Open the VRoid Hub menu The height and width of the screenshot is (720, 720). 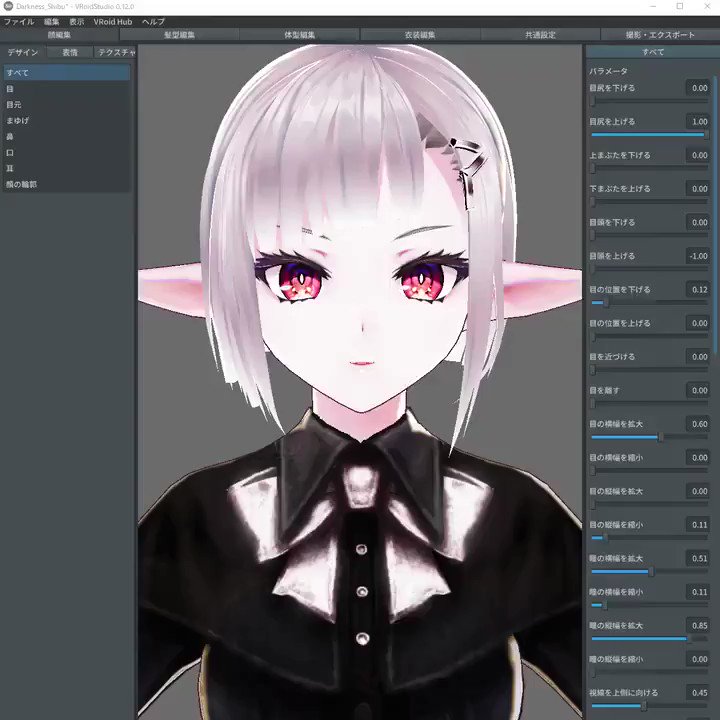coord(112,22)
